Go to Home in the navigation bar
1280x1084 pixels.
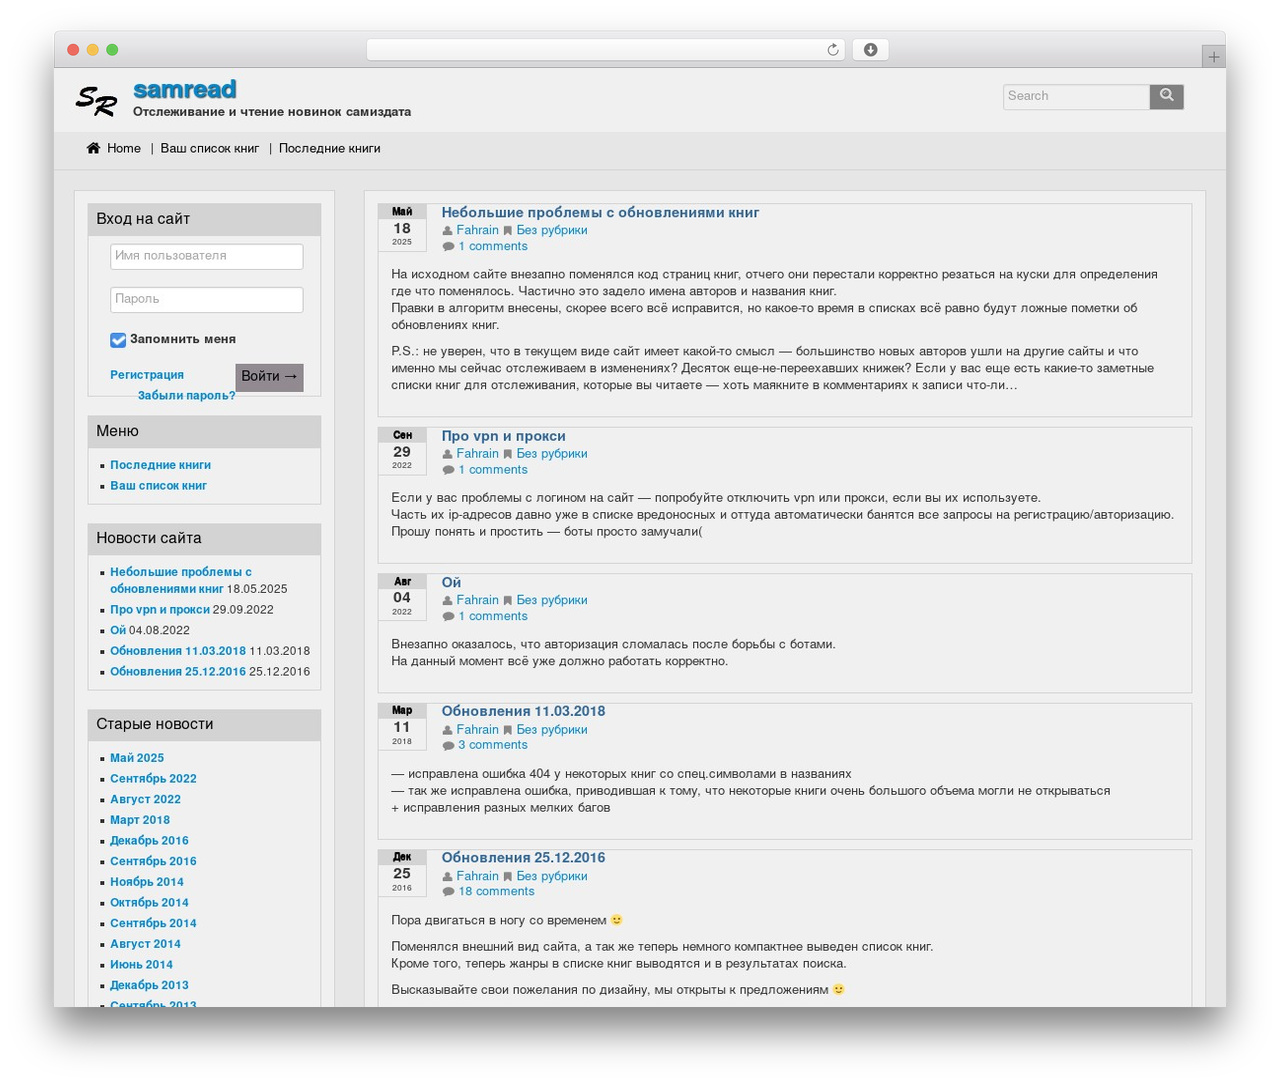click(124, 148)
